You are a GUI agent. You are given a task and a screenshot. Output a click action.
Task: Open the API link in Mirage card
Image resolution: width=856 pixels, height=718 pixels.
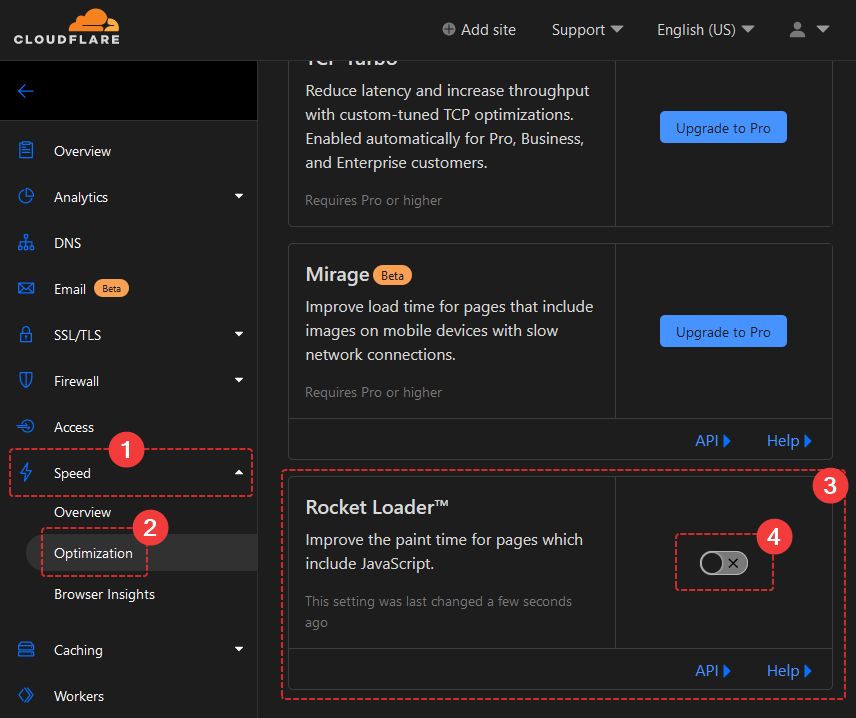click(x=712, y=441)
